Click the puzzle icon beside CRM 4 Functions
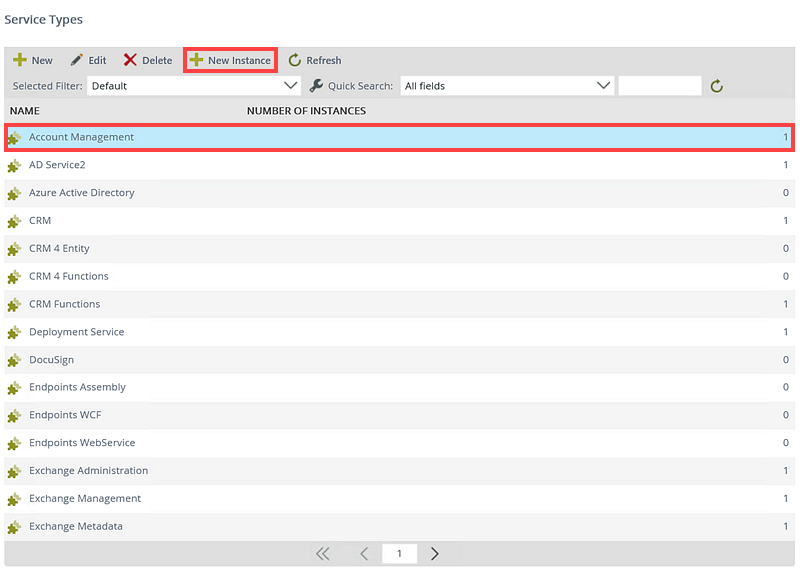This screenshot has height=570, width=800. [14, 277]
